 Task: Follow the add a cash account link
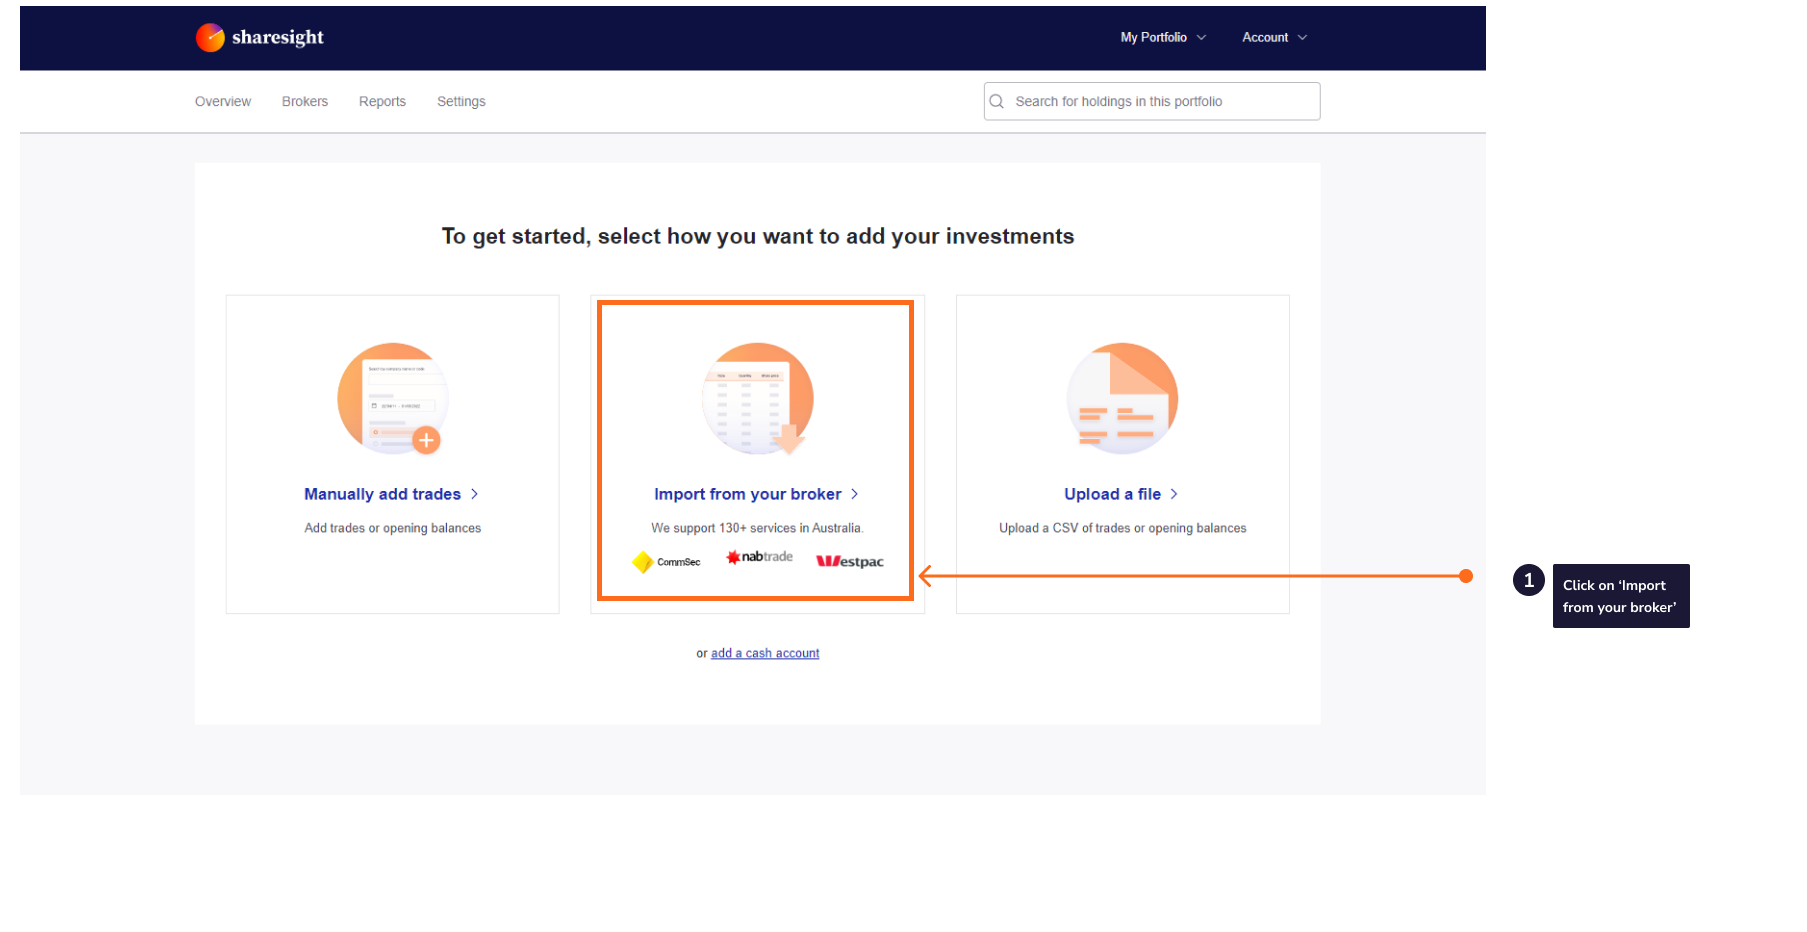coord(765,653)
